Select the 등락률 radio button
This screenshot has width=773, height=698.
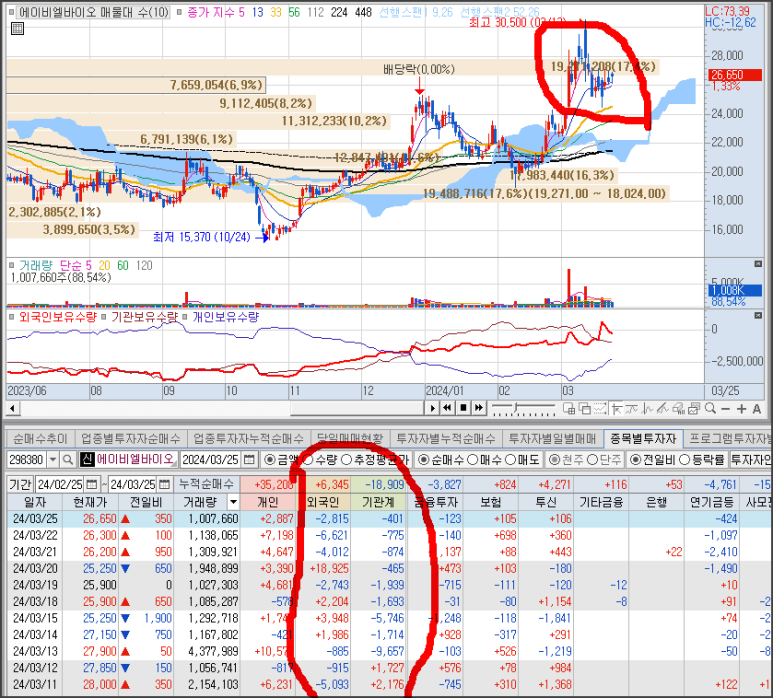pyautogui.click(x=684, y=460)
